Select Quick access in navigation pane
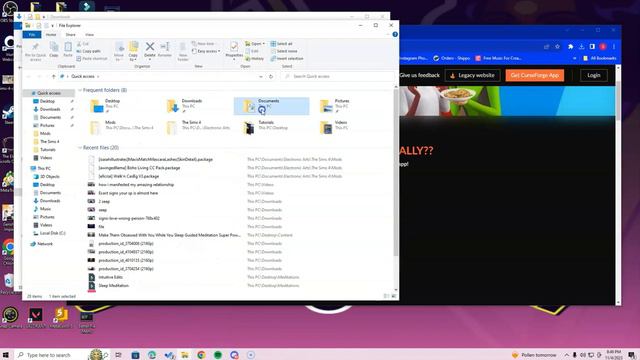The height and width of the screenshot is (360, 640). (x=49, y=93)
